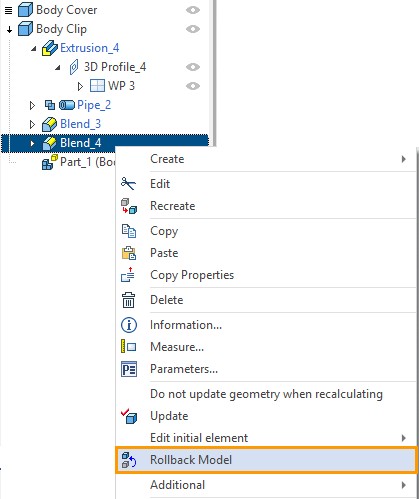Click the Rollback Model icon
The width and height of the screenshot is (419, 499).
coord(129,460)
